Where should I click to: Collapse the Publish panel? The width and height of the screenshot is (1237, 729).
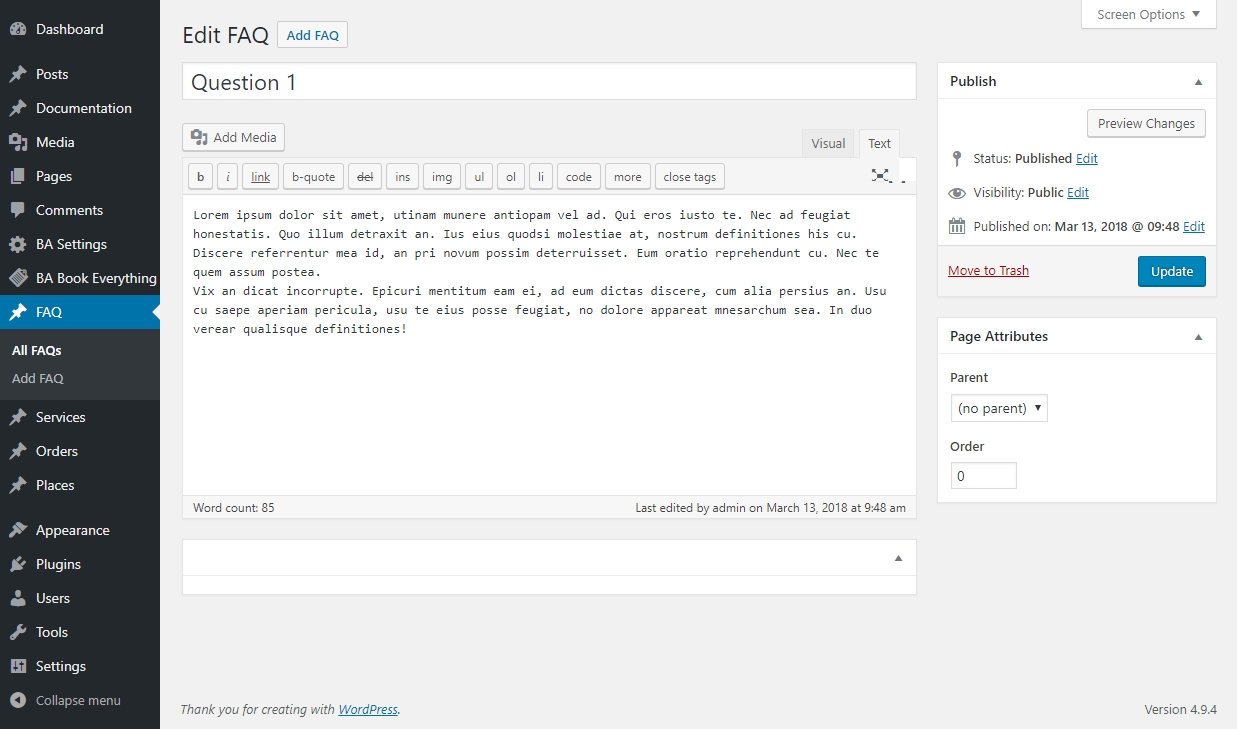[x=1198, y=82]
